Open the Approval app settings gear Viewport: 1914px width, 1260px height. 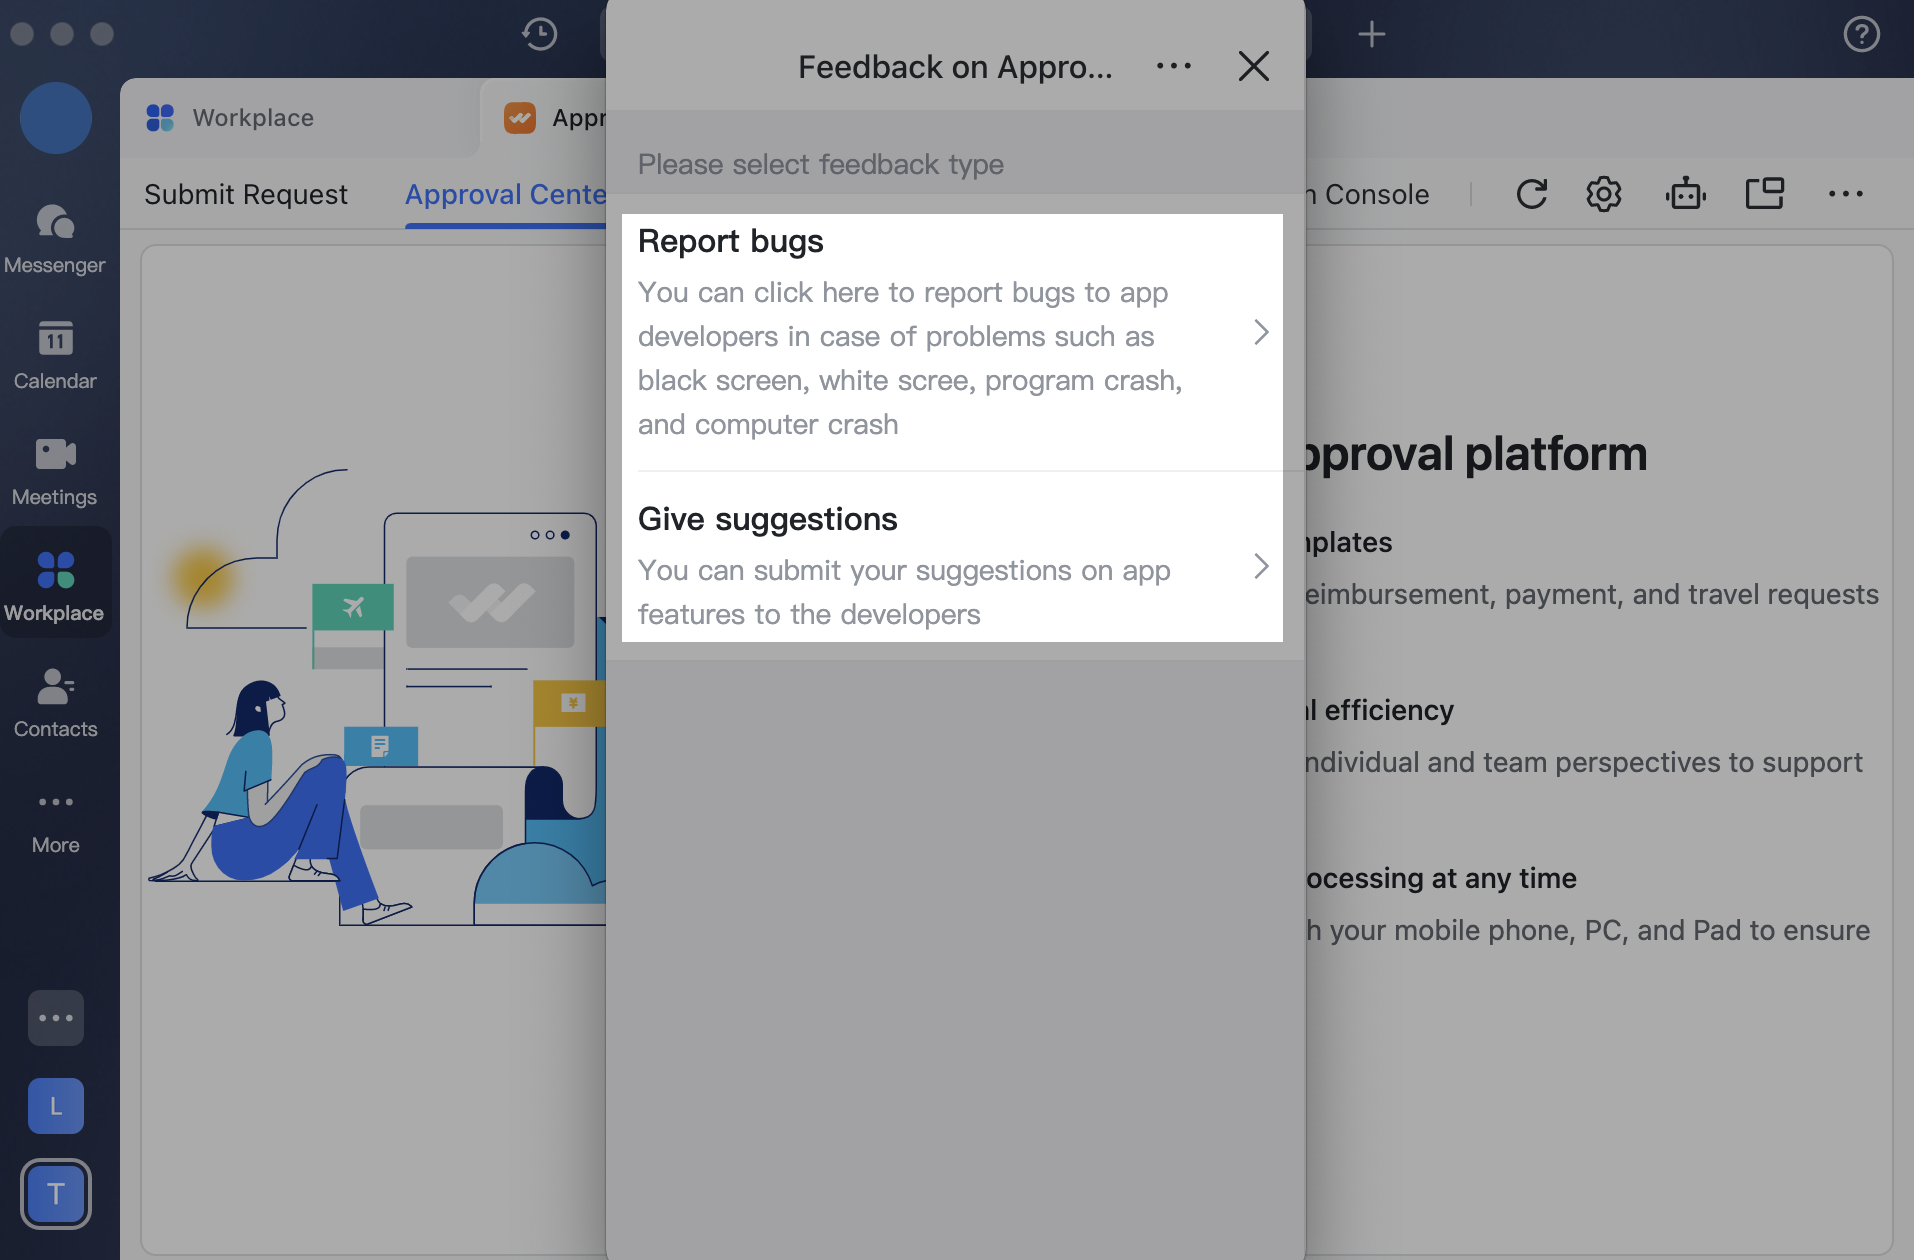point(1603,194)
